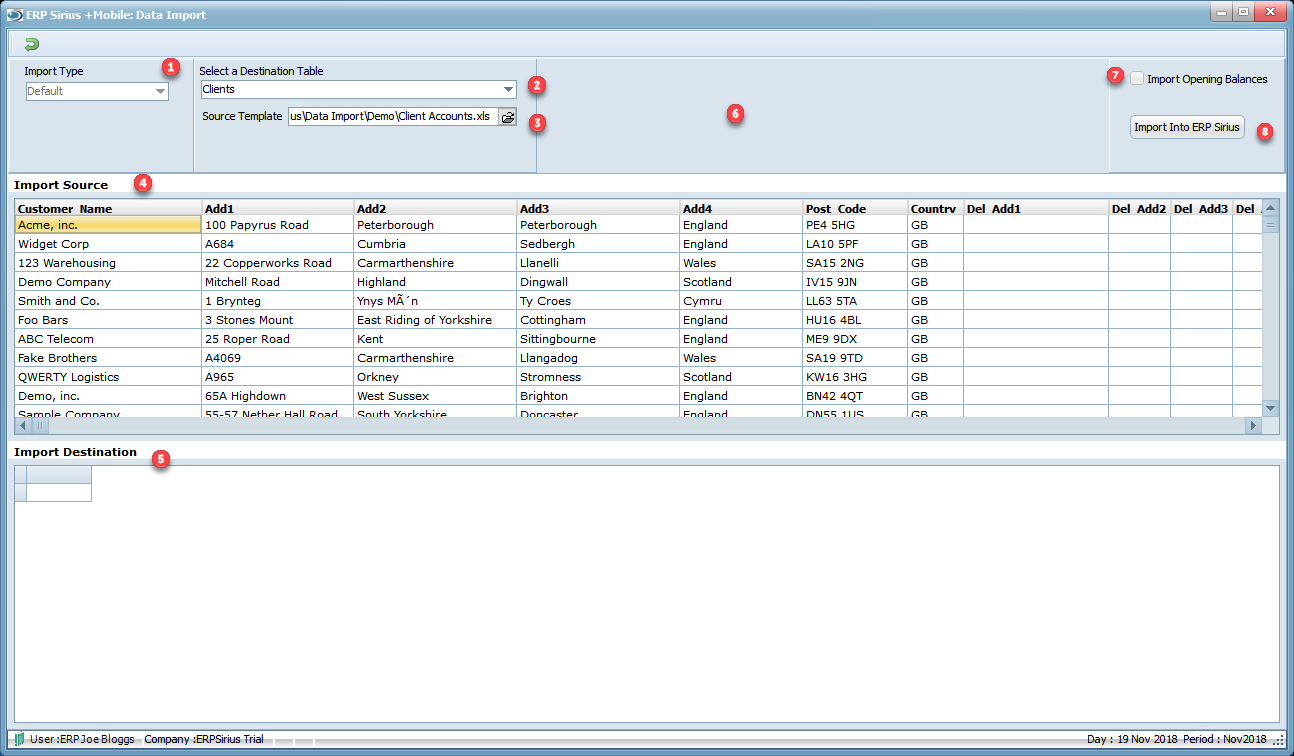Click the Add3 column header
Image resolution: width=1294 pixels, height=756 pixels.
[598, 208]
